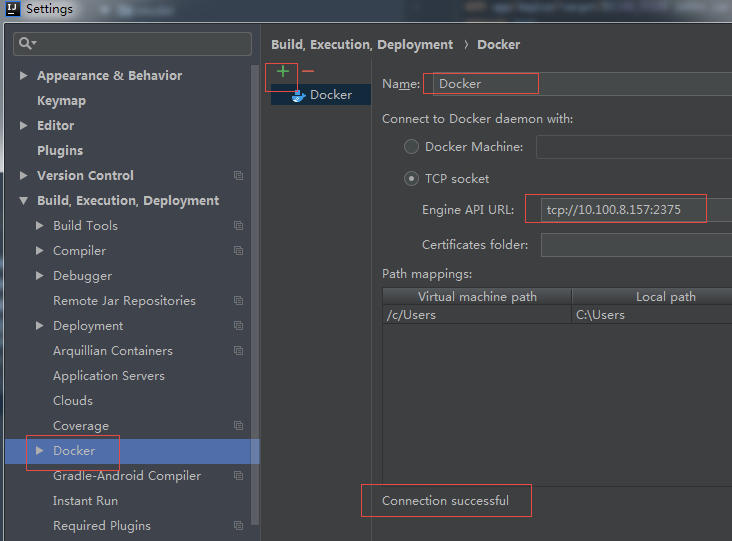Expand the Docker settings node
Screen dimensions: 732x541
click(40, 450)
